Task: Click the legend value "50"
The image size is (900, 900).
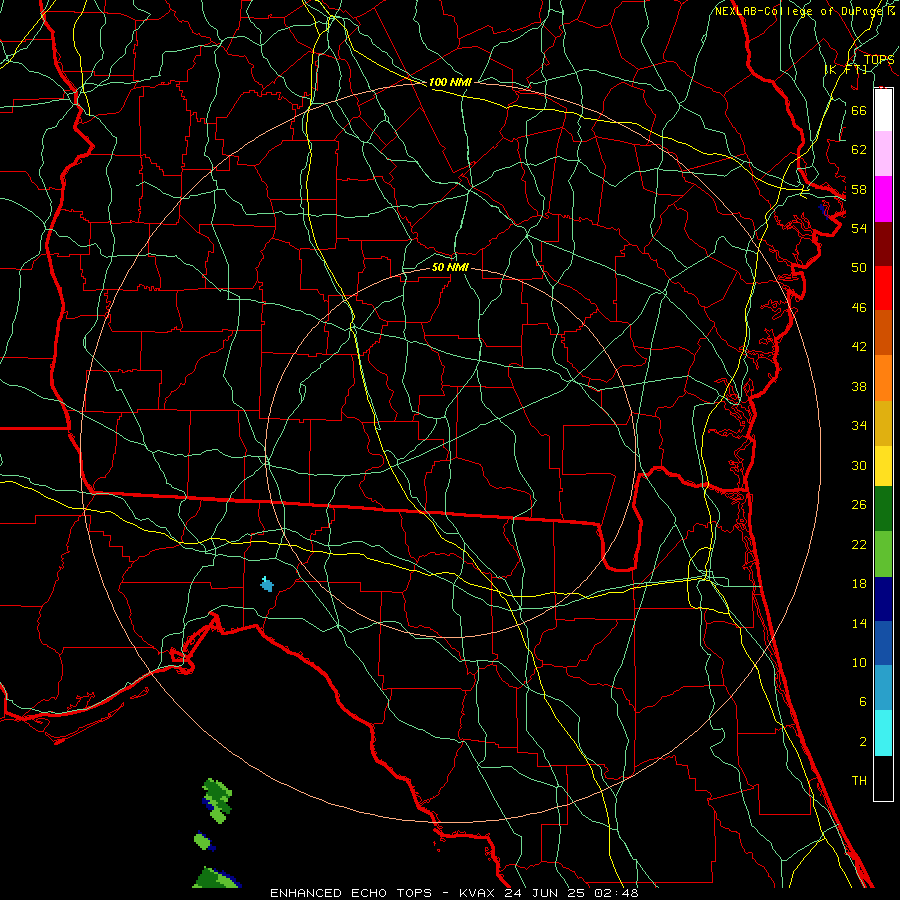Action: click(x=859, y=267)
